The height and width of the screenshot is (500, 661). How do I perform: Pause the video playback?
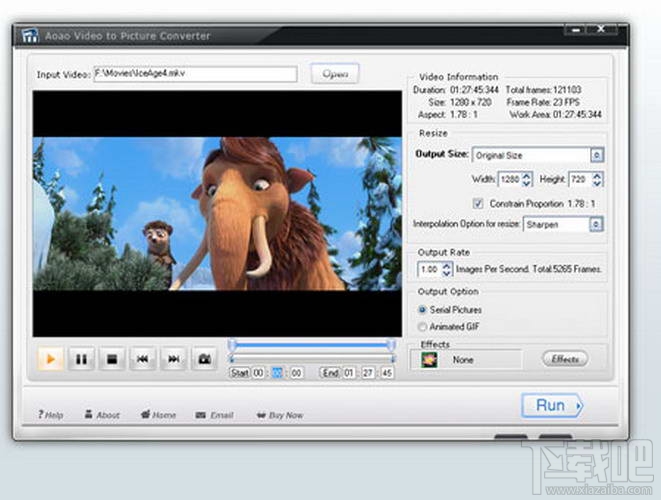click(81, 359)
